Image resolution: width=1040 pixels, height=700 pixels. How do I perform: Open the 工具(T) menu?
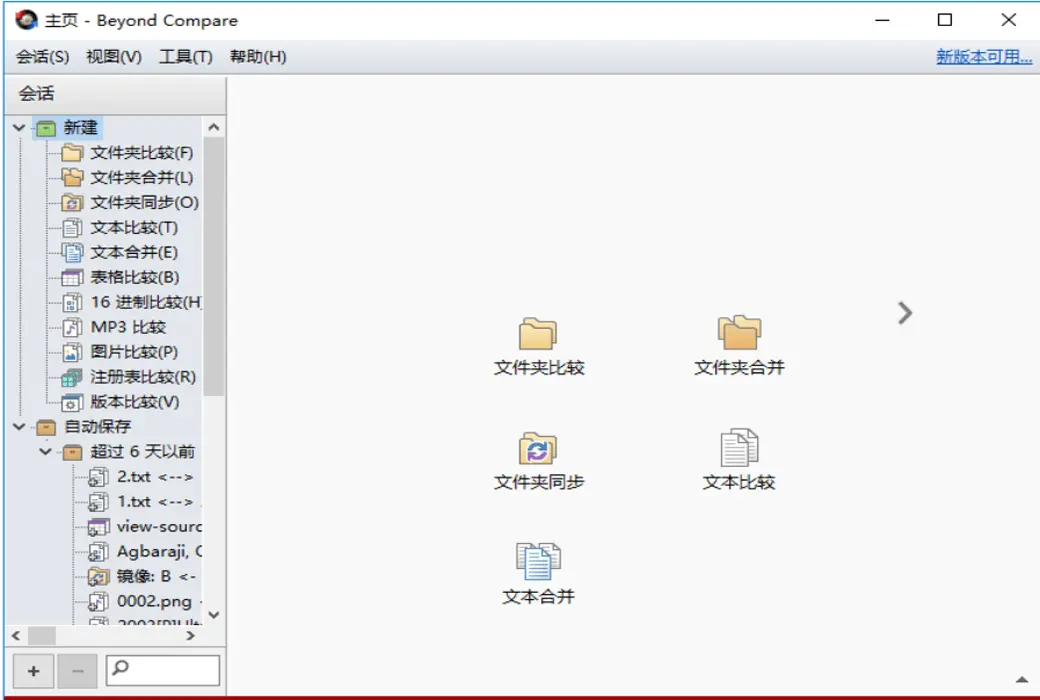pyautogui.click(x=186, y=57)
